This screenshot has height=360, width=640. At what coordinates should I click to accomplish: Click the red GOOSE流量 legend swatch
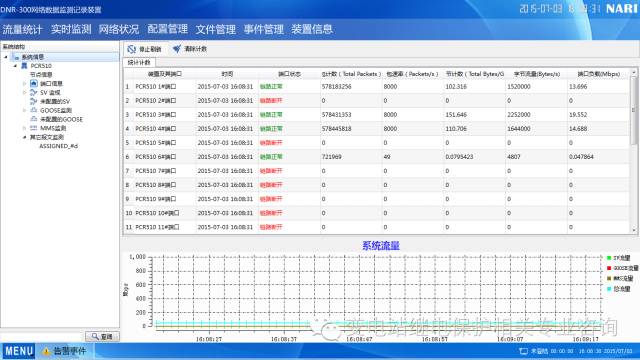click(609, 268)
